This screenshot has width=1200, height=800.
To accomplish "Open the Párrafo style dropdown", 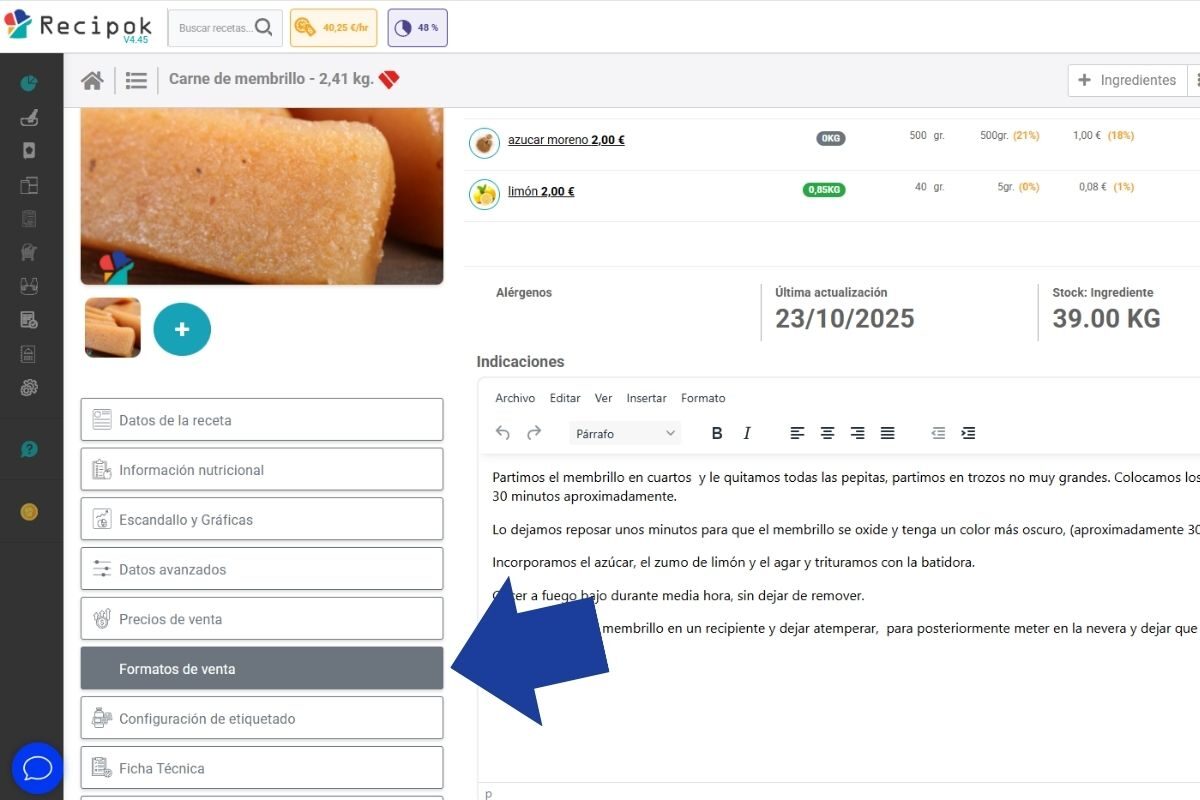I will click(624, 432).
